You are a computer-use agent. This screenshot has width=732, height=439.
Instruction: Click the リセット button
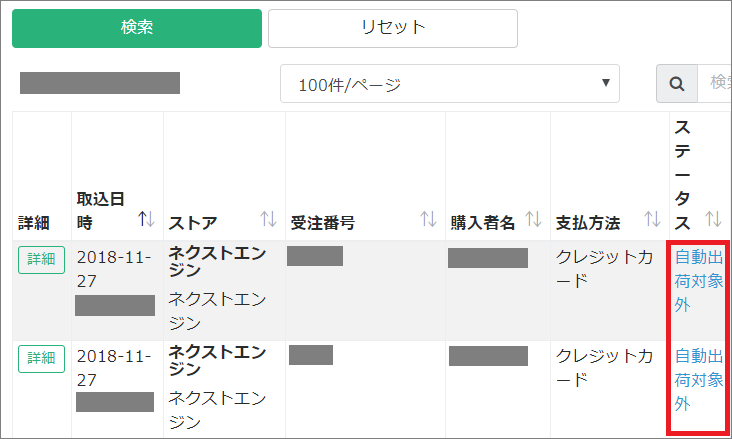coord(392,28)
